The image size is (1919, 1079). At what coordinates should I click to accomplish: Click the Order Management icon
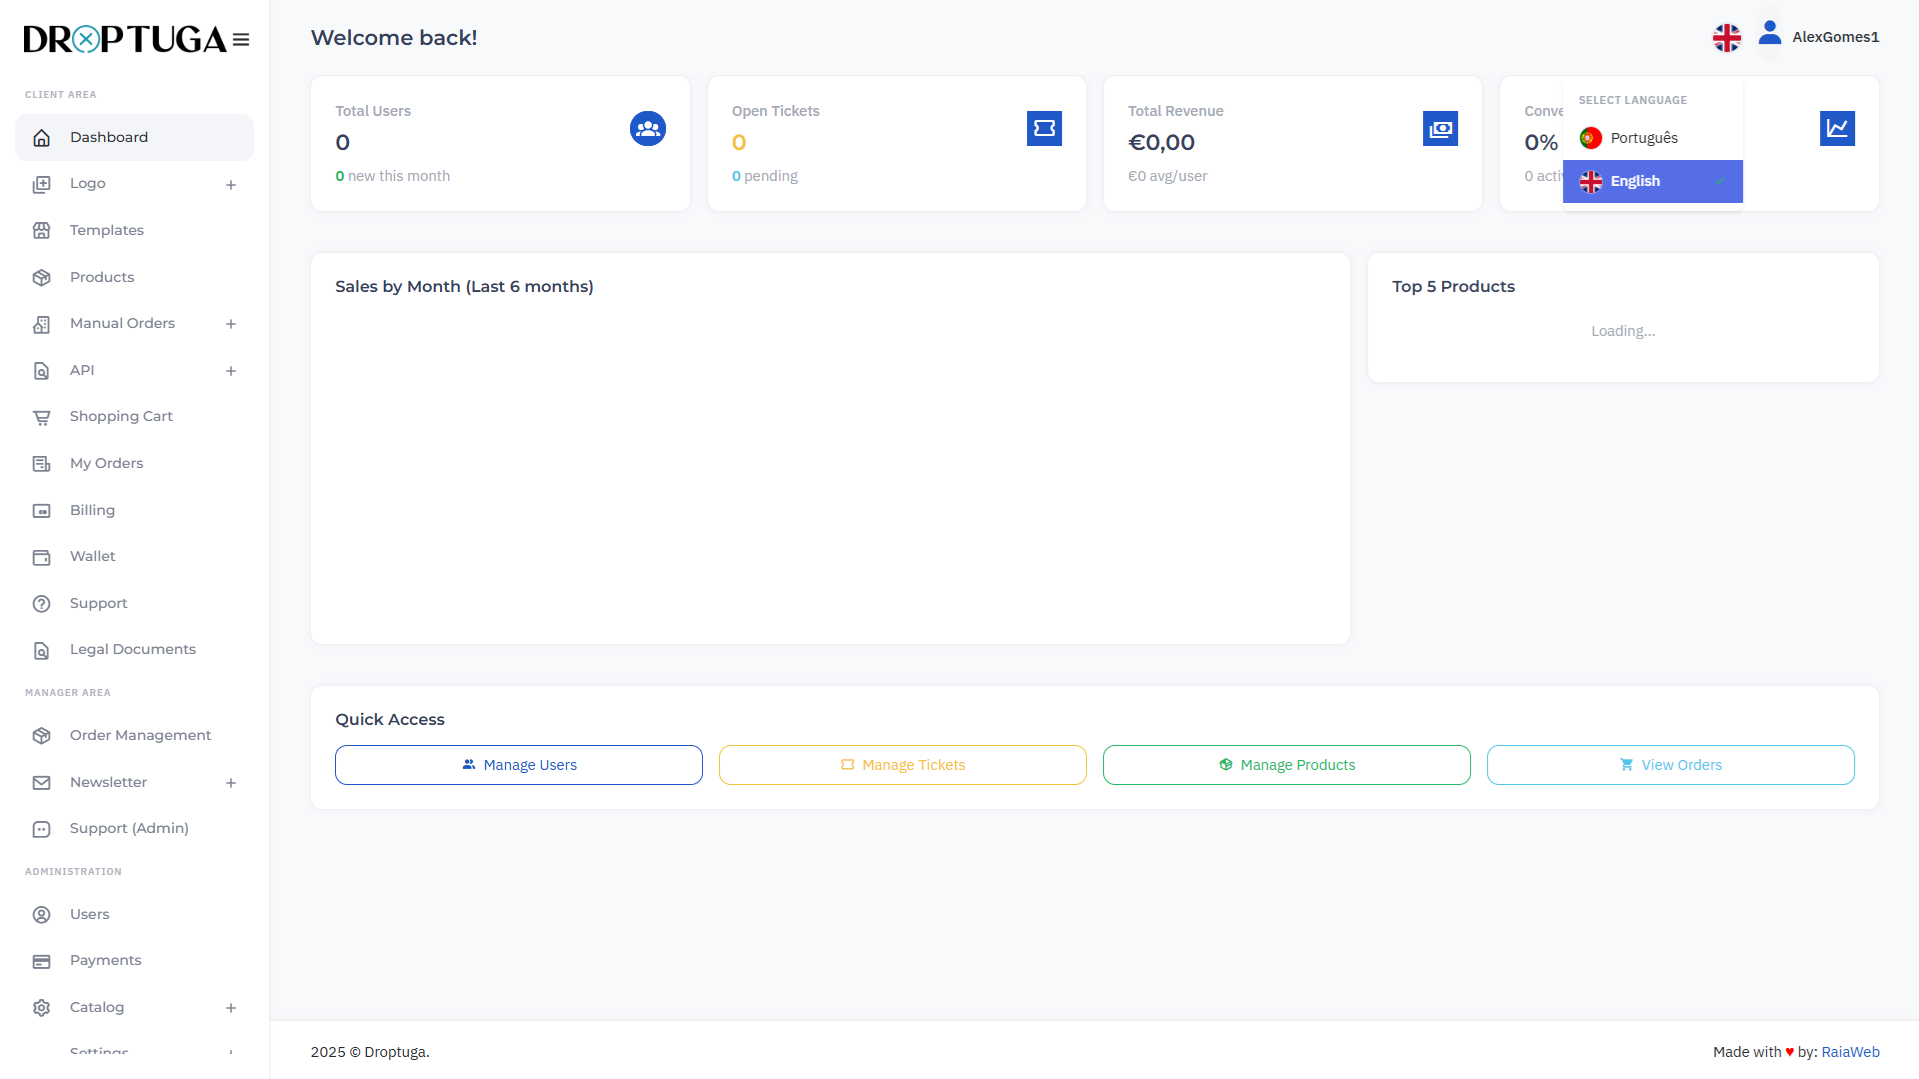click(41, 736)
